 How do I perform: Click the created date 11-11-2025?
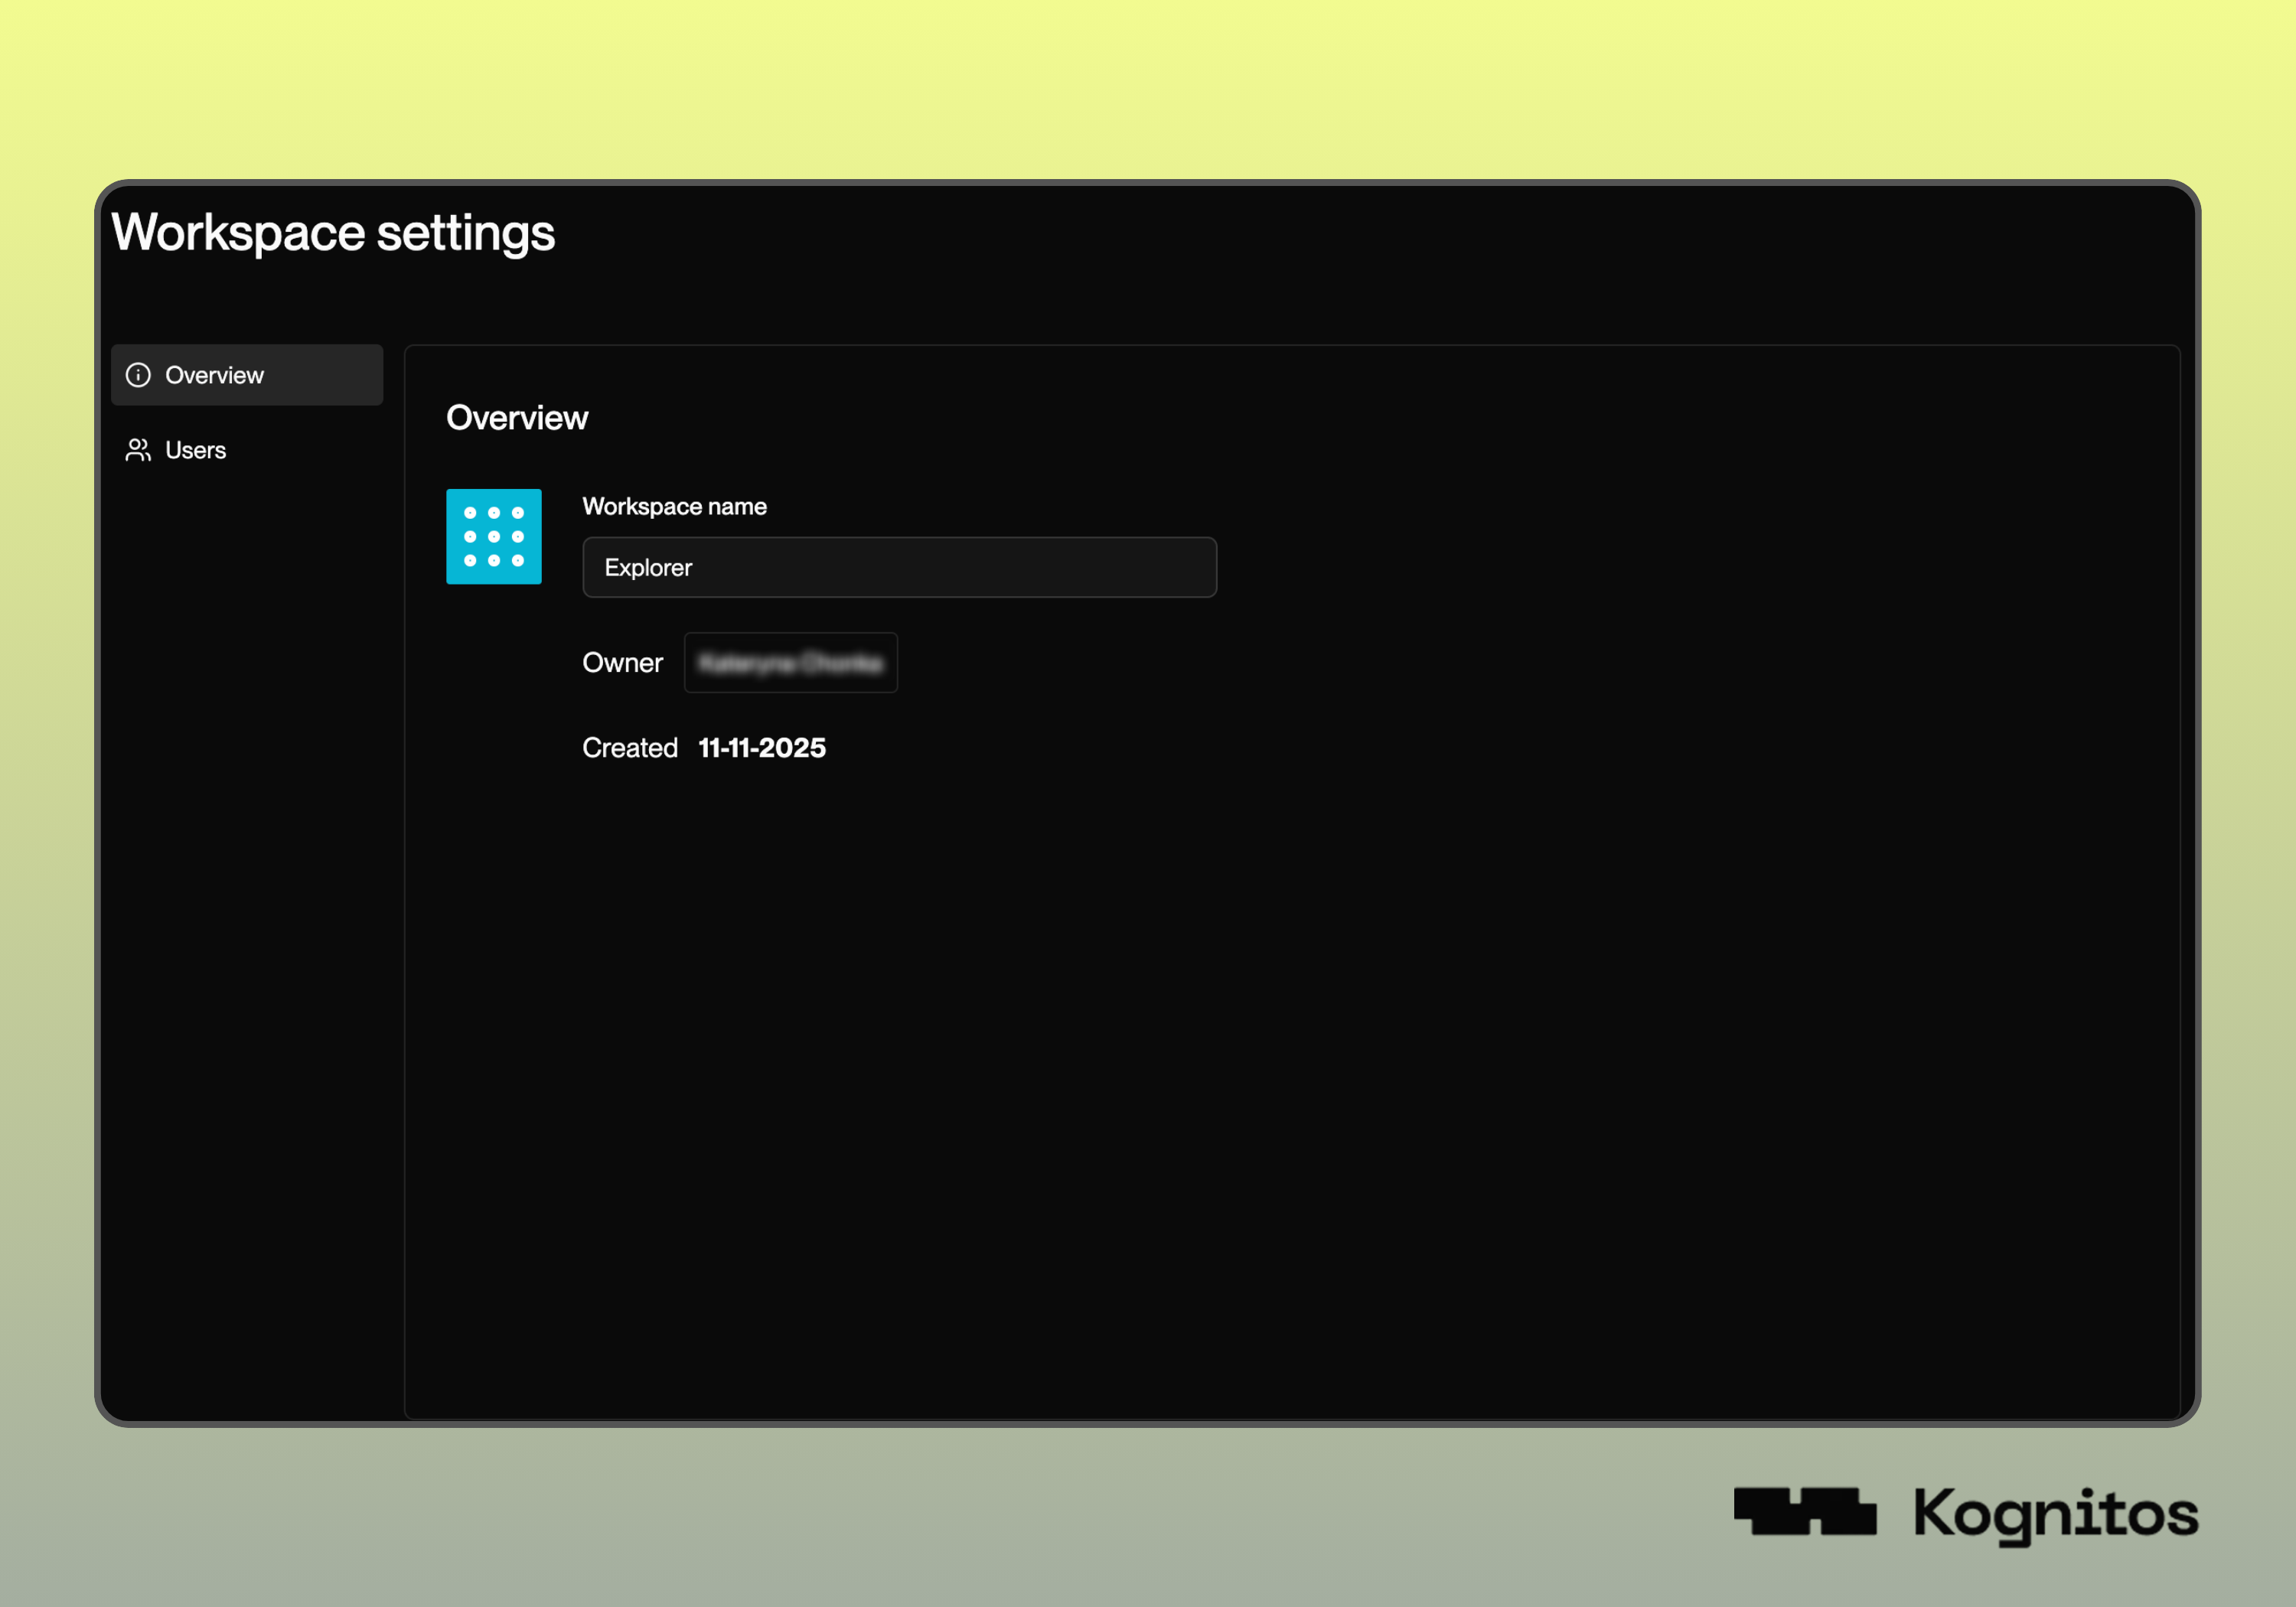(762, 748)
